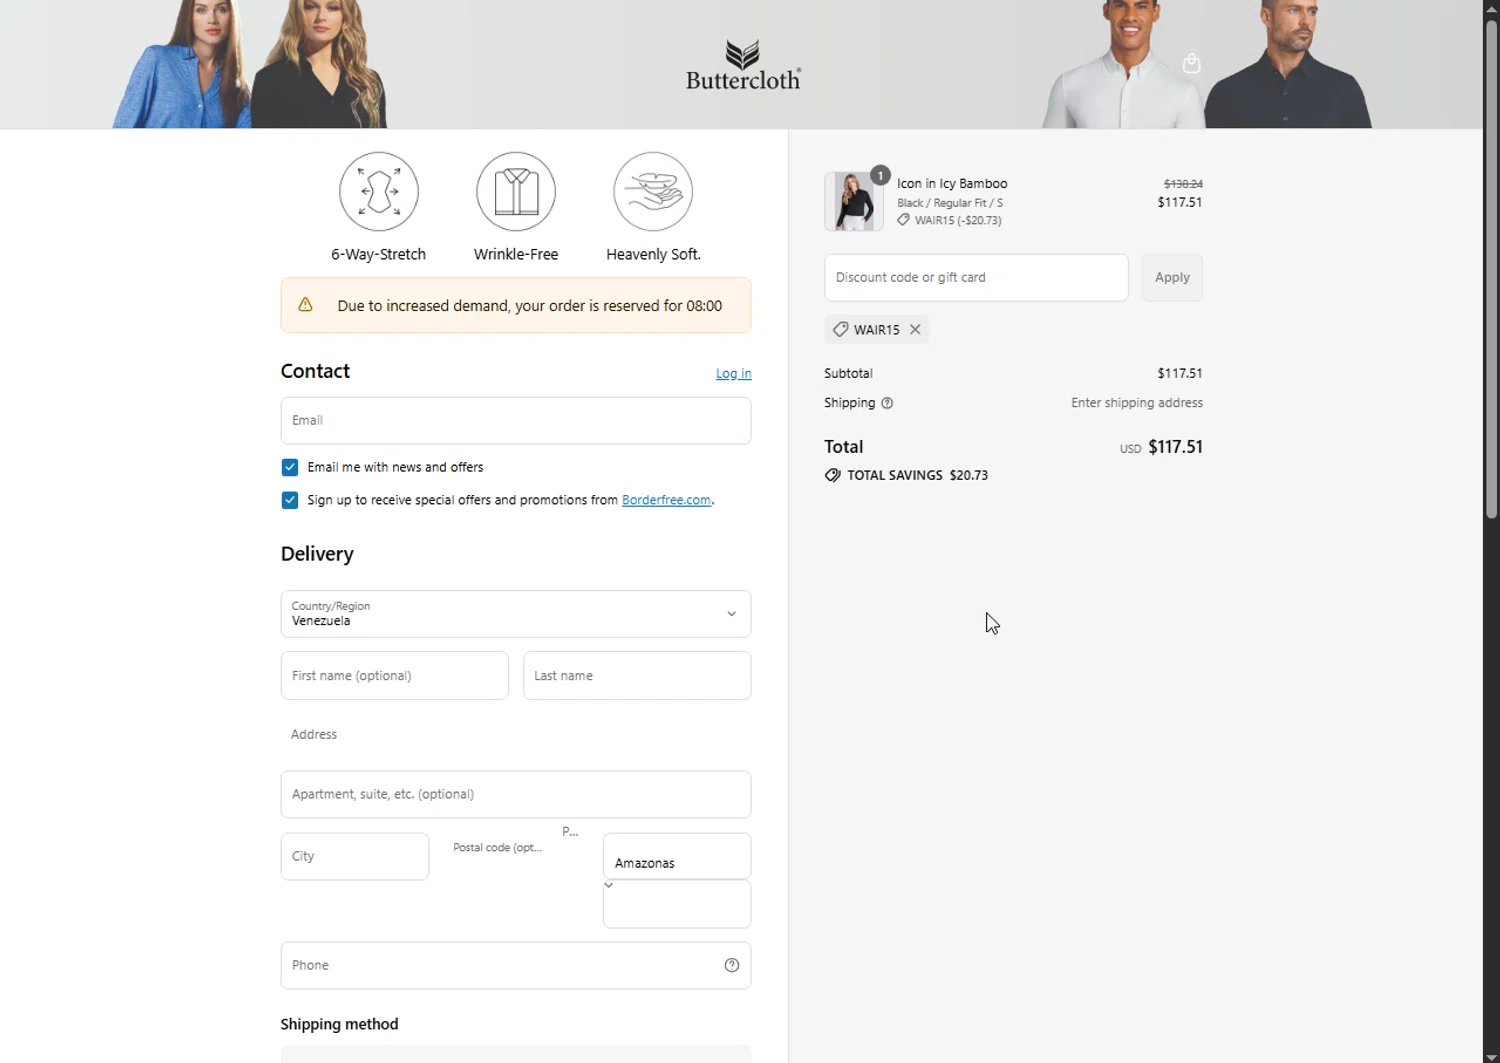This screenshot has width=1500, height=1063.
Task: Click the Apartment, suite, etc. field
Action: point(516,794)
